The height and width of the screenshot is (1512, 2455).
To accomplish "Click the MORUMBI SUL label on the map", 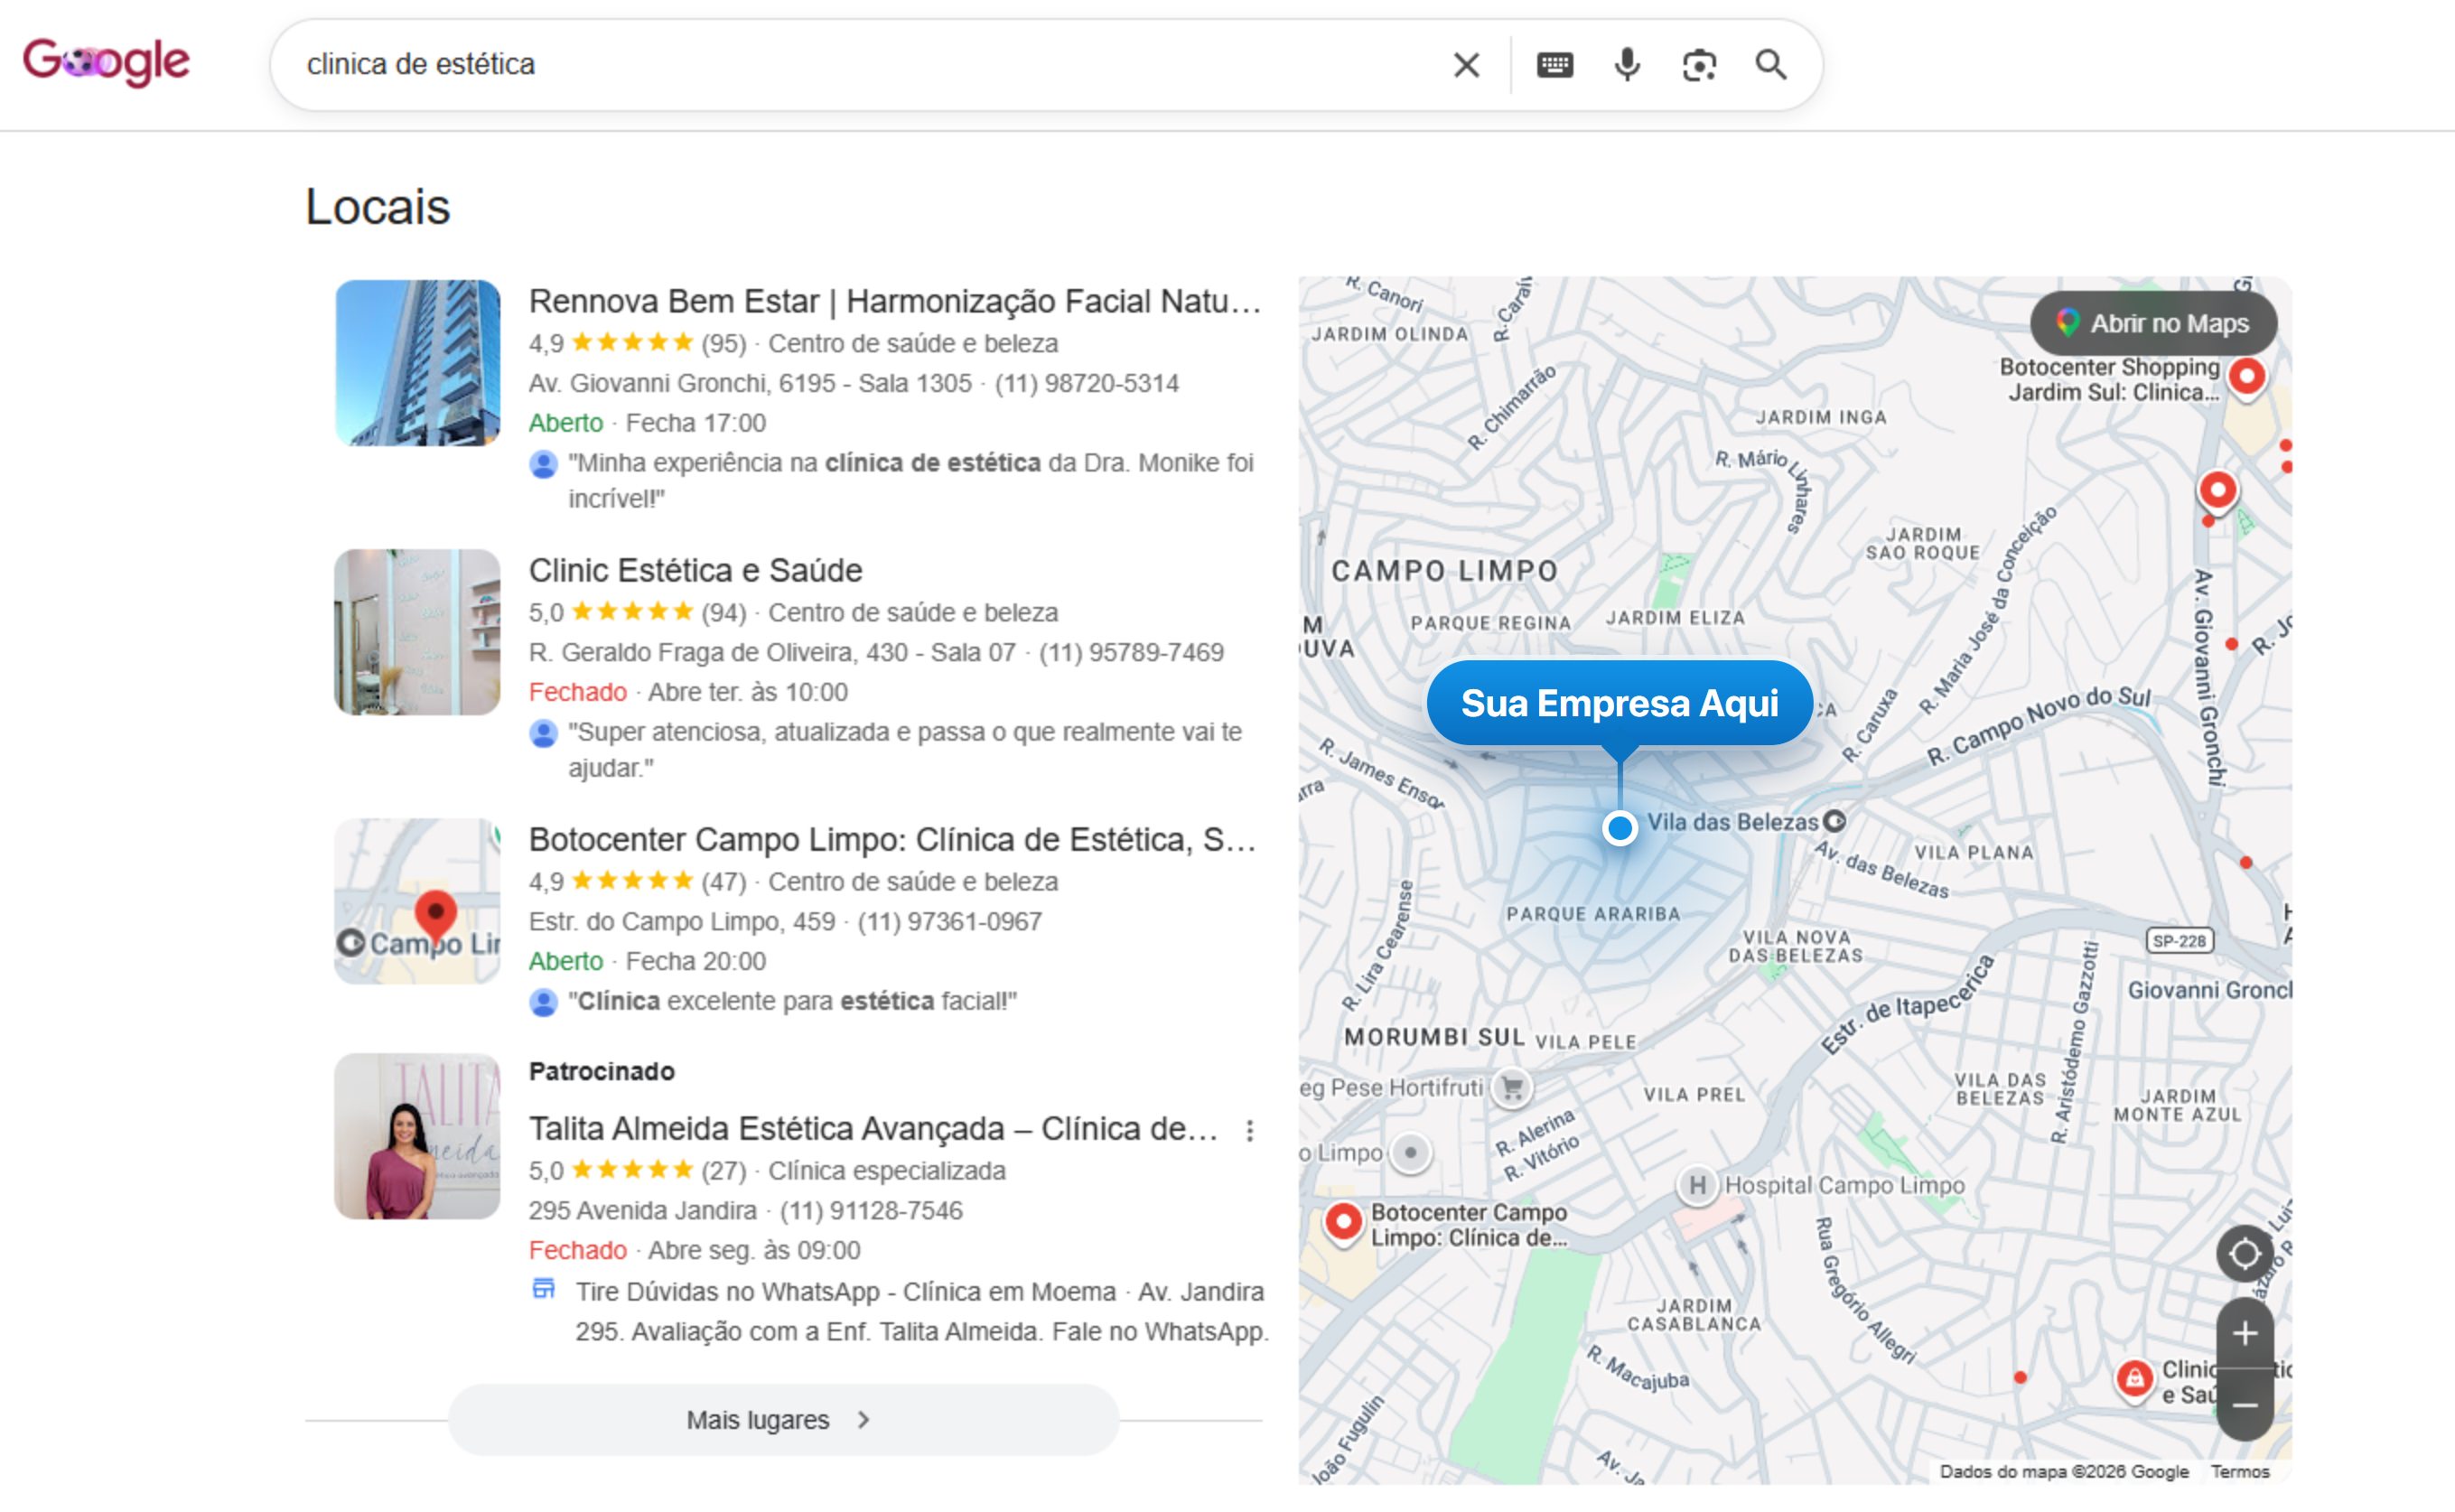I will (x=1434, y=1037).
